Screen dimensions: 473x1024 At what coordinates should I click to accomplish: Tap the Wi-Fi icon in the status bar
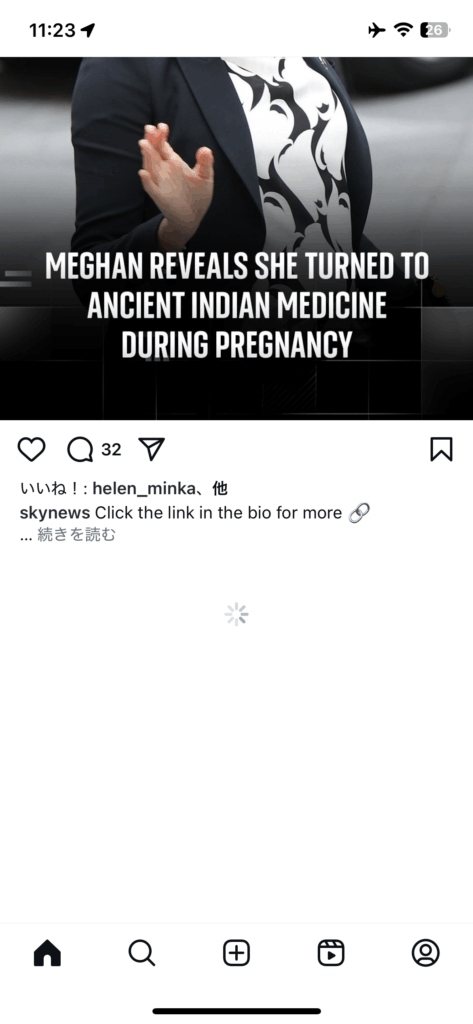point(404,29)
